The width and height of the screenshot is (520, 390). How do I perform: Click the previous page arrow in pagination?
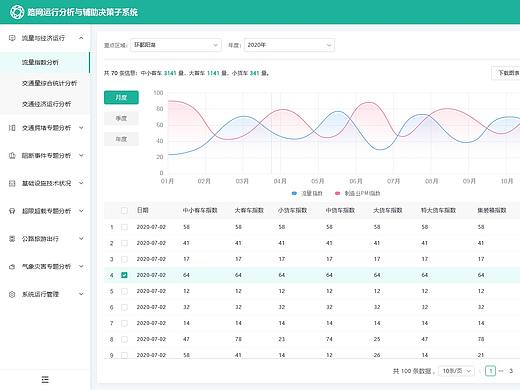[480, 371]
